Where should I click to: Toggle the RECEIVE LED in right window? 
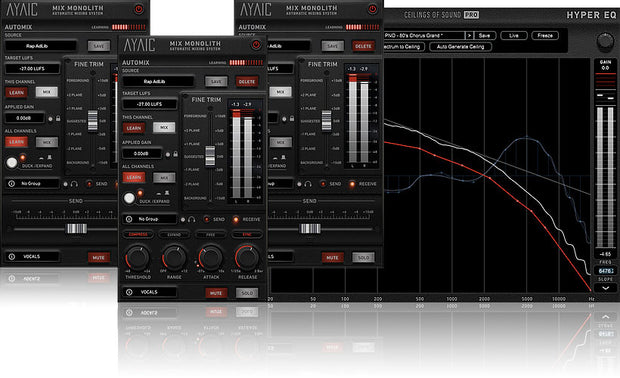point(352,184)
